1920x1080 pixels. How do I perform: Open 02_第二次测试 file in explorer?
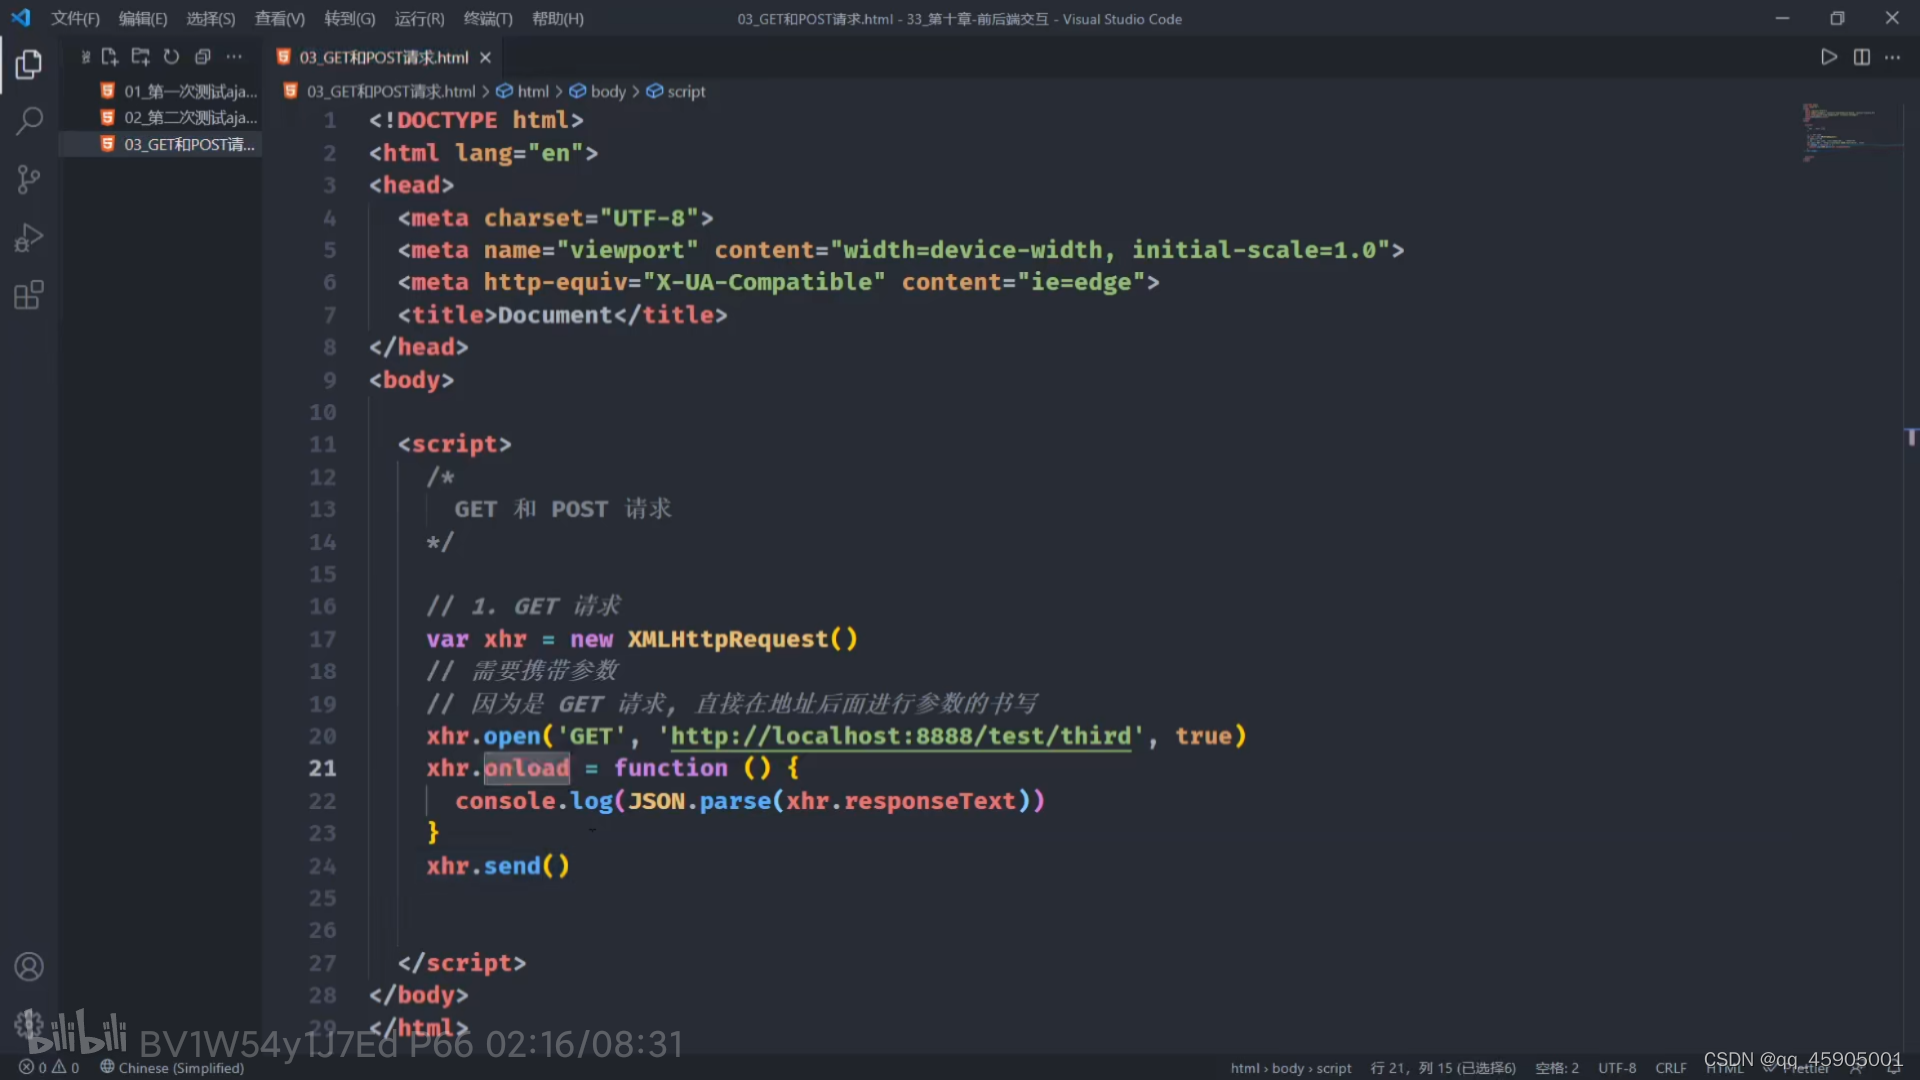pyautogui.click(x=189, y=118)
